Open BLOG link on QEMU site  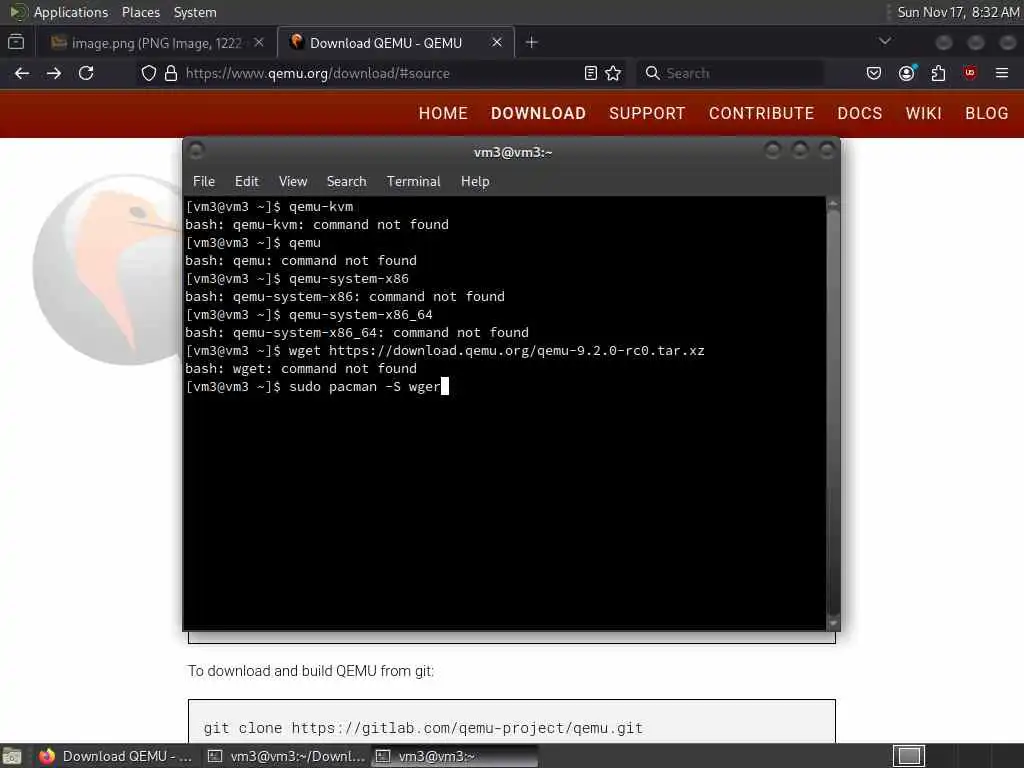(987, 114)
